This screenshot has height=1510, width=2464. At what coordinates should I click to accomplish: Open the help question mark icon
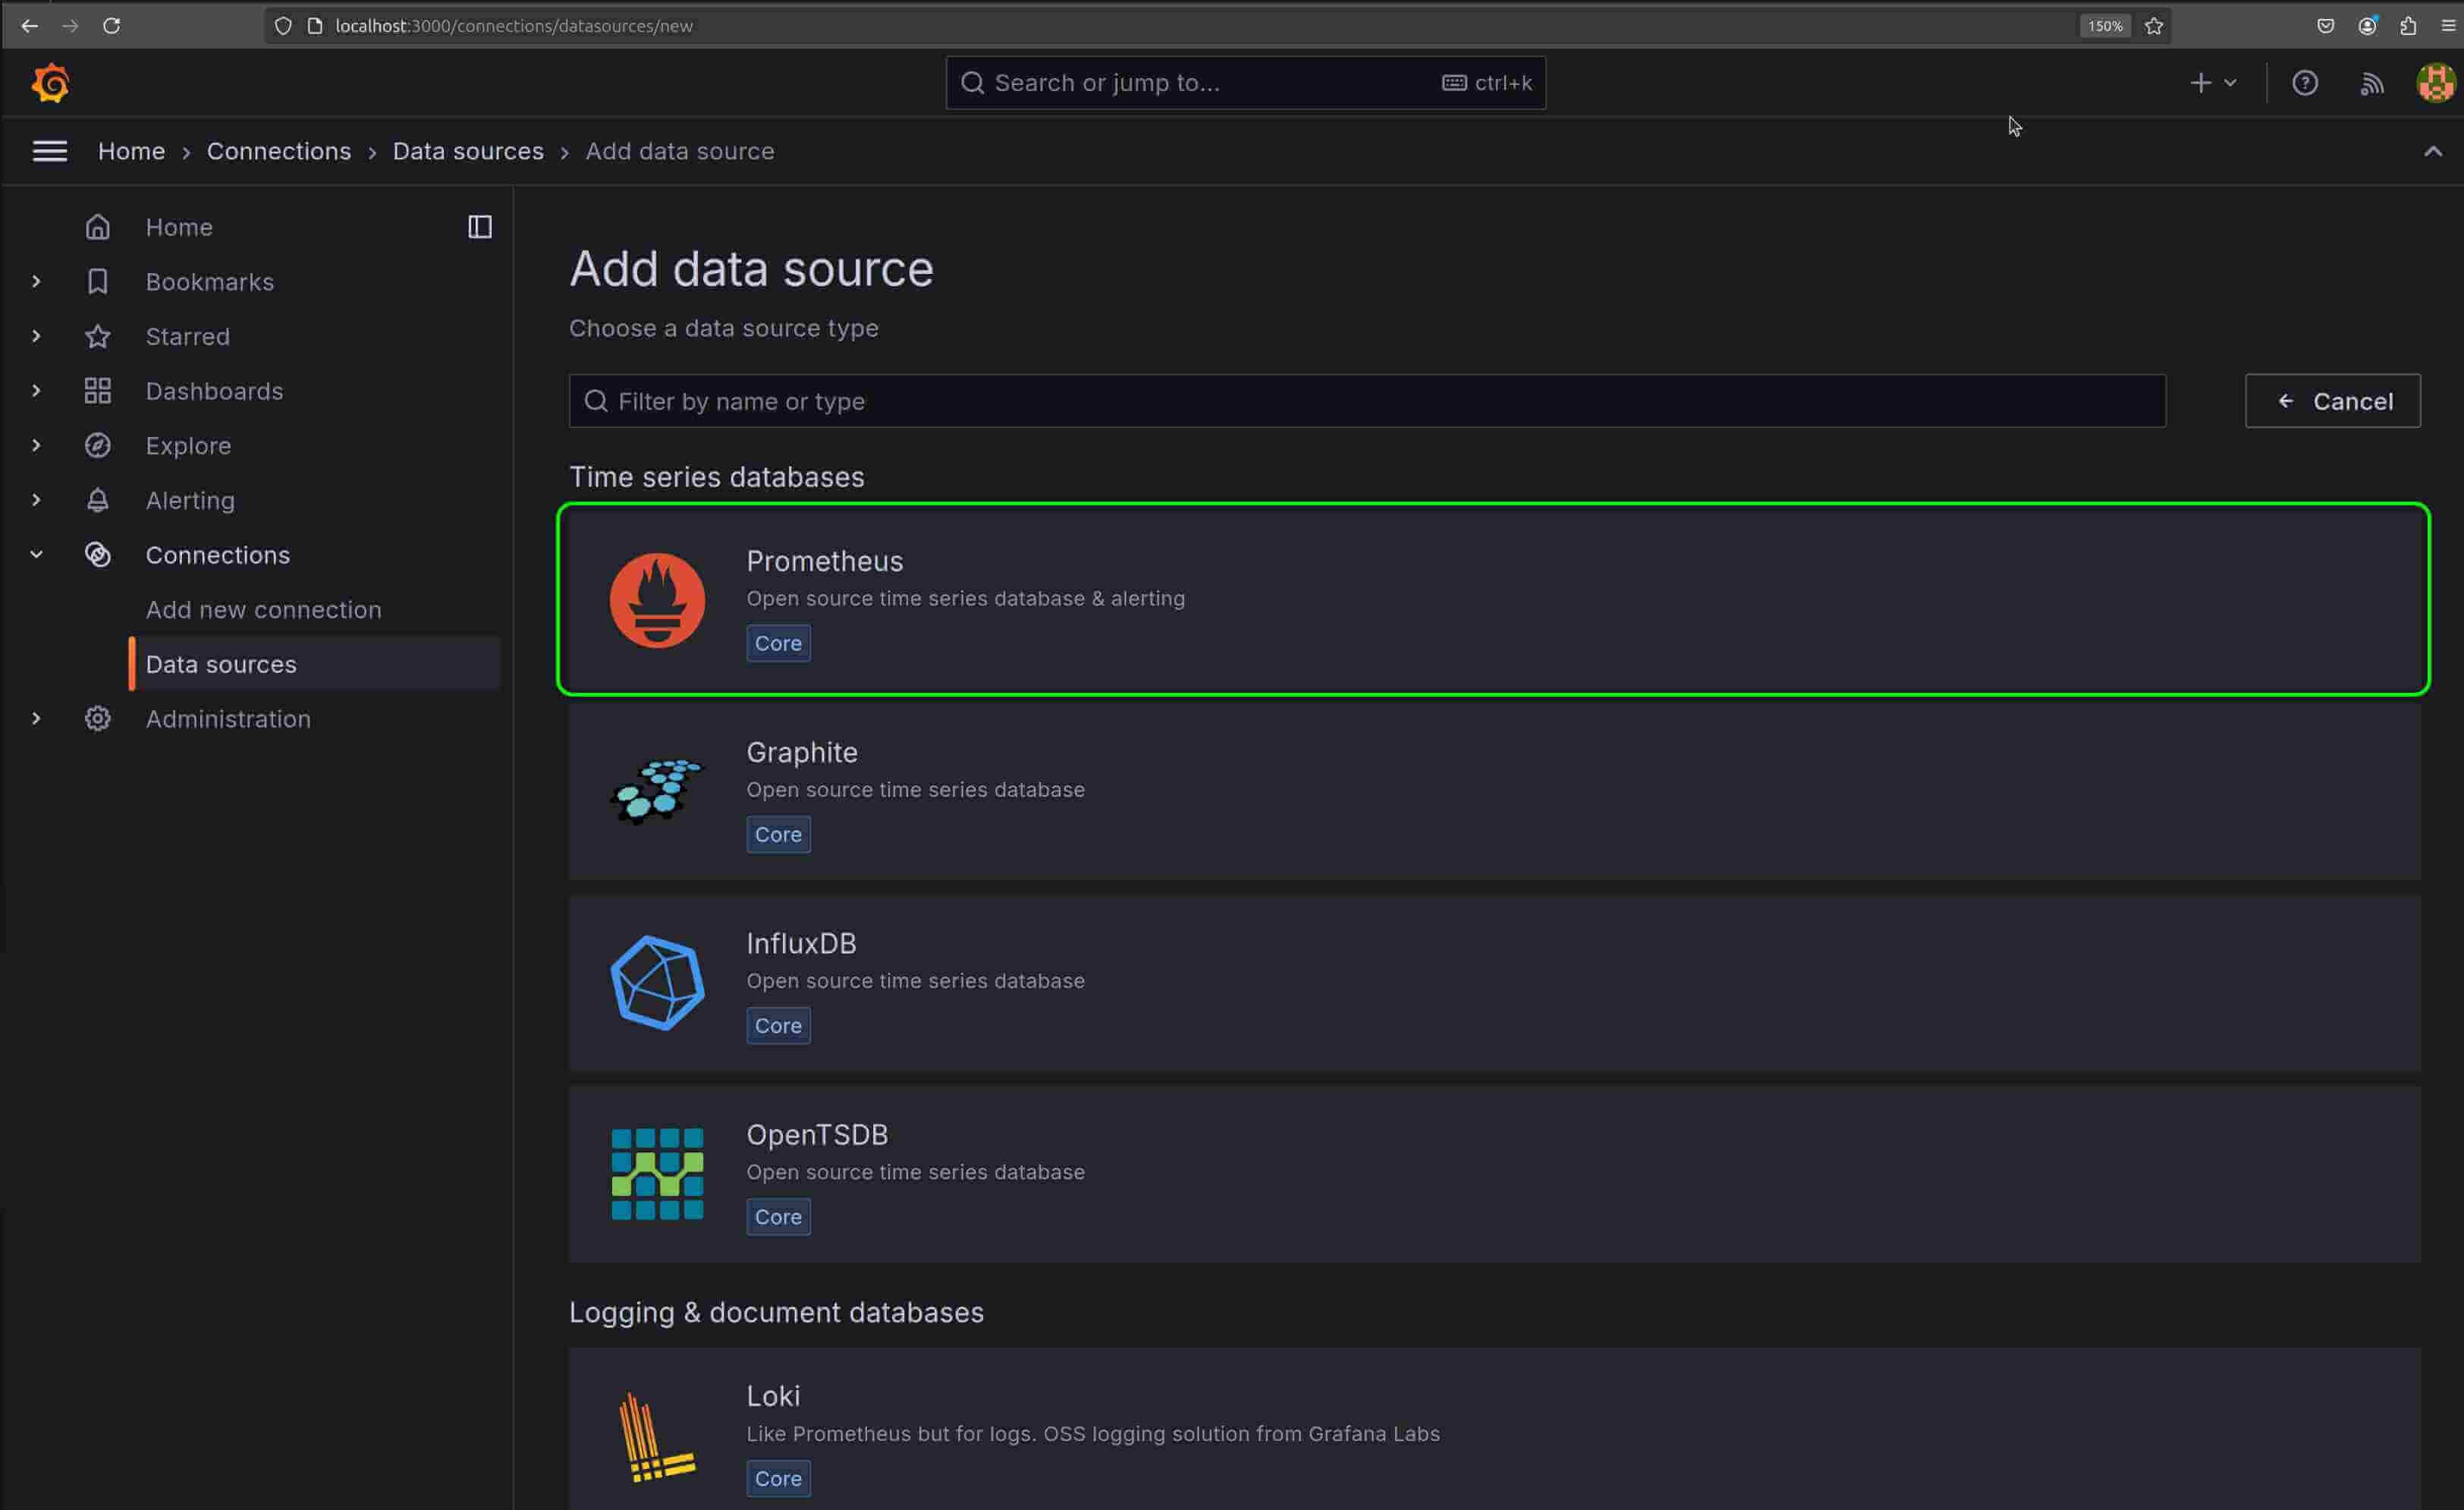coord(2305,82)
